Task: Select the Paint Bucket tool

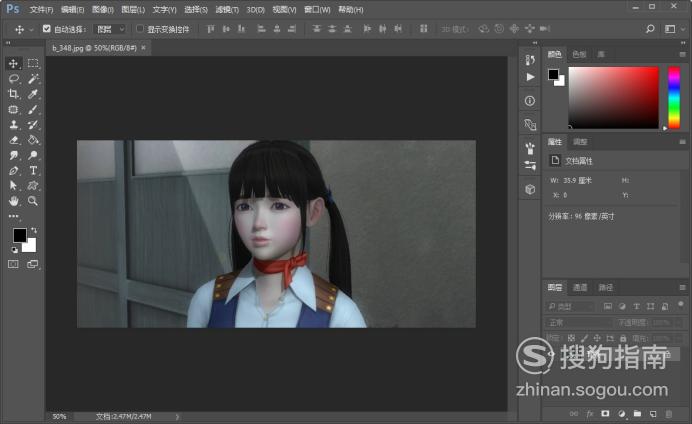Action: point(33,140)
